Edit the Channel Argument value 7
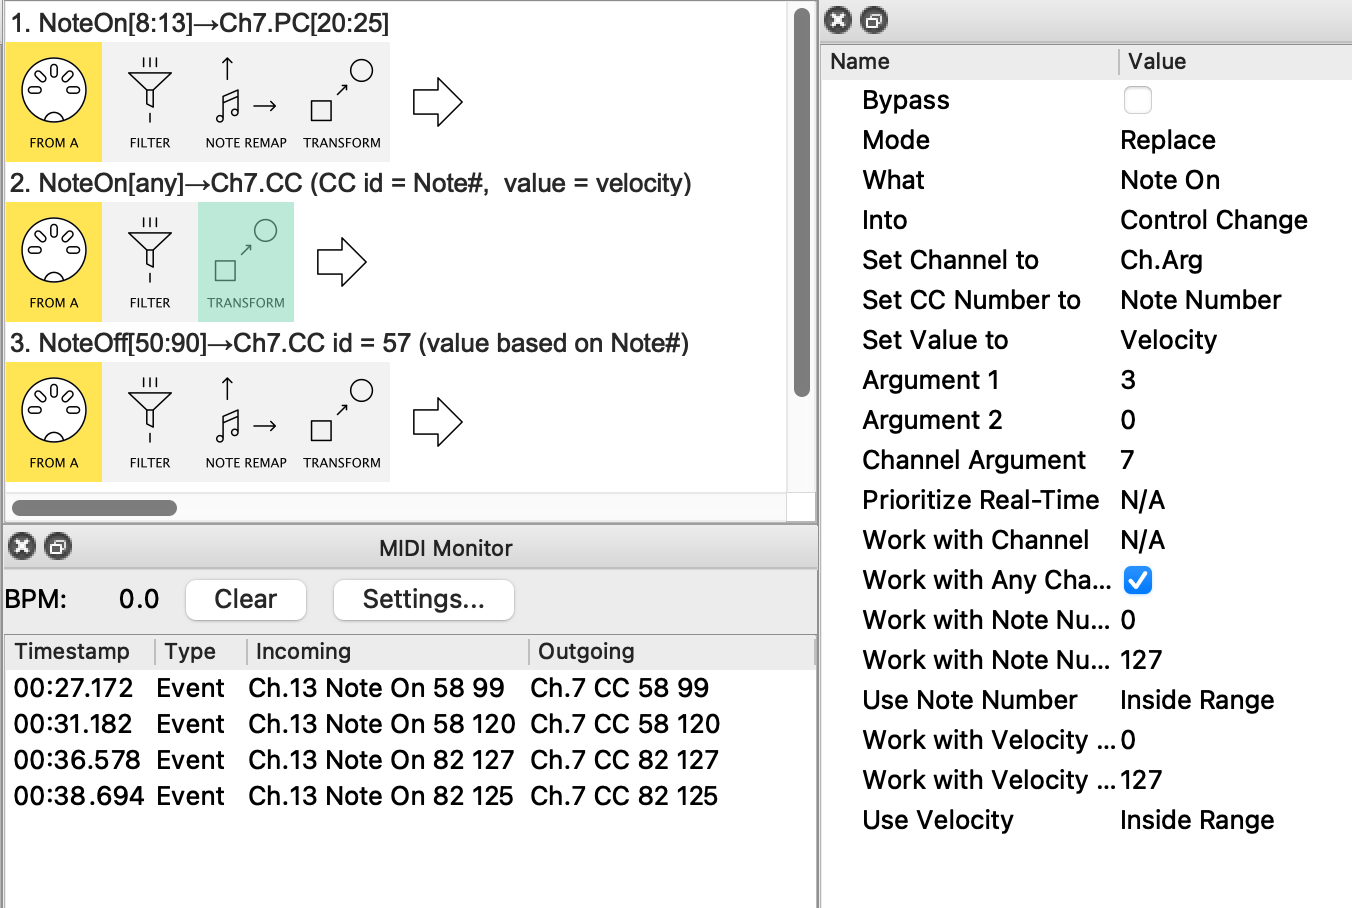Screen dimensions: 1352x908 [x=1127, y=460]
